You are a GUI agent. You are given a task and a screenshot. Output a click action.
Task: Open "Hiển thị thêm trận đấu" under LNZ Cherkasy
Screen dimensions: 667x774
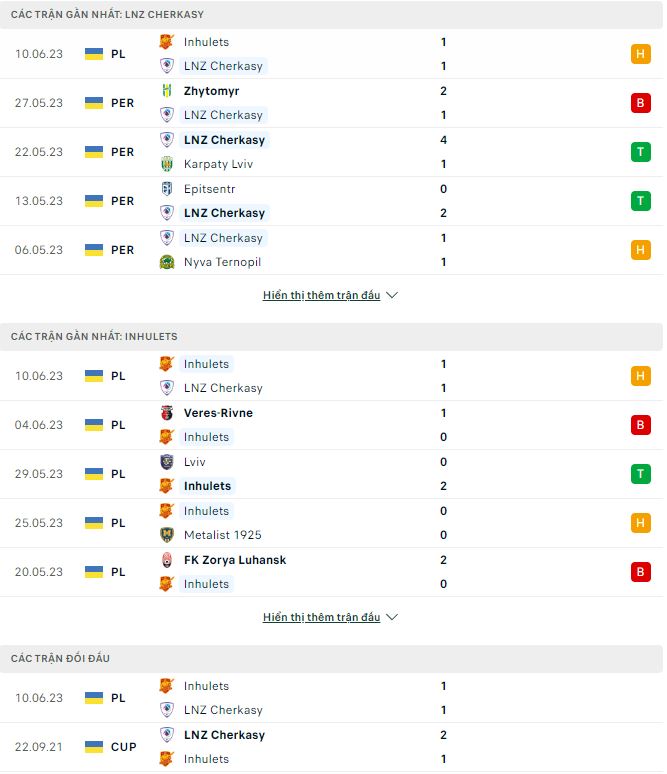(321, 296)
